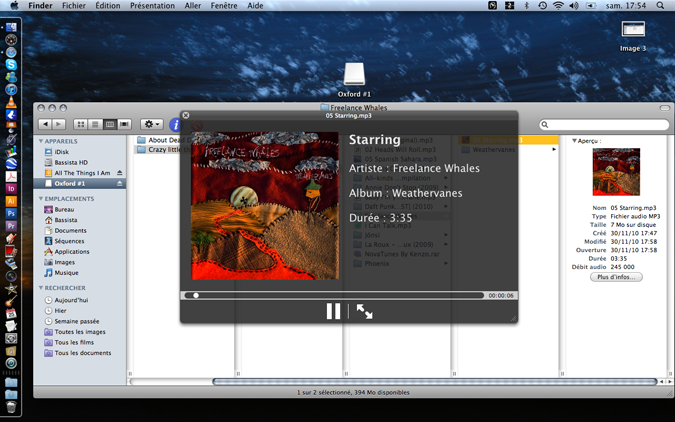Select Musique in the sidebar
Viewport: 675px width, 422px height.
(x=66, y=273)
